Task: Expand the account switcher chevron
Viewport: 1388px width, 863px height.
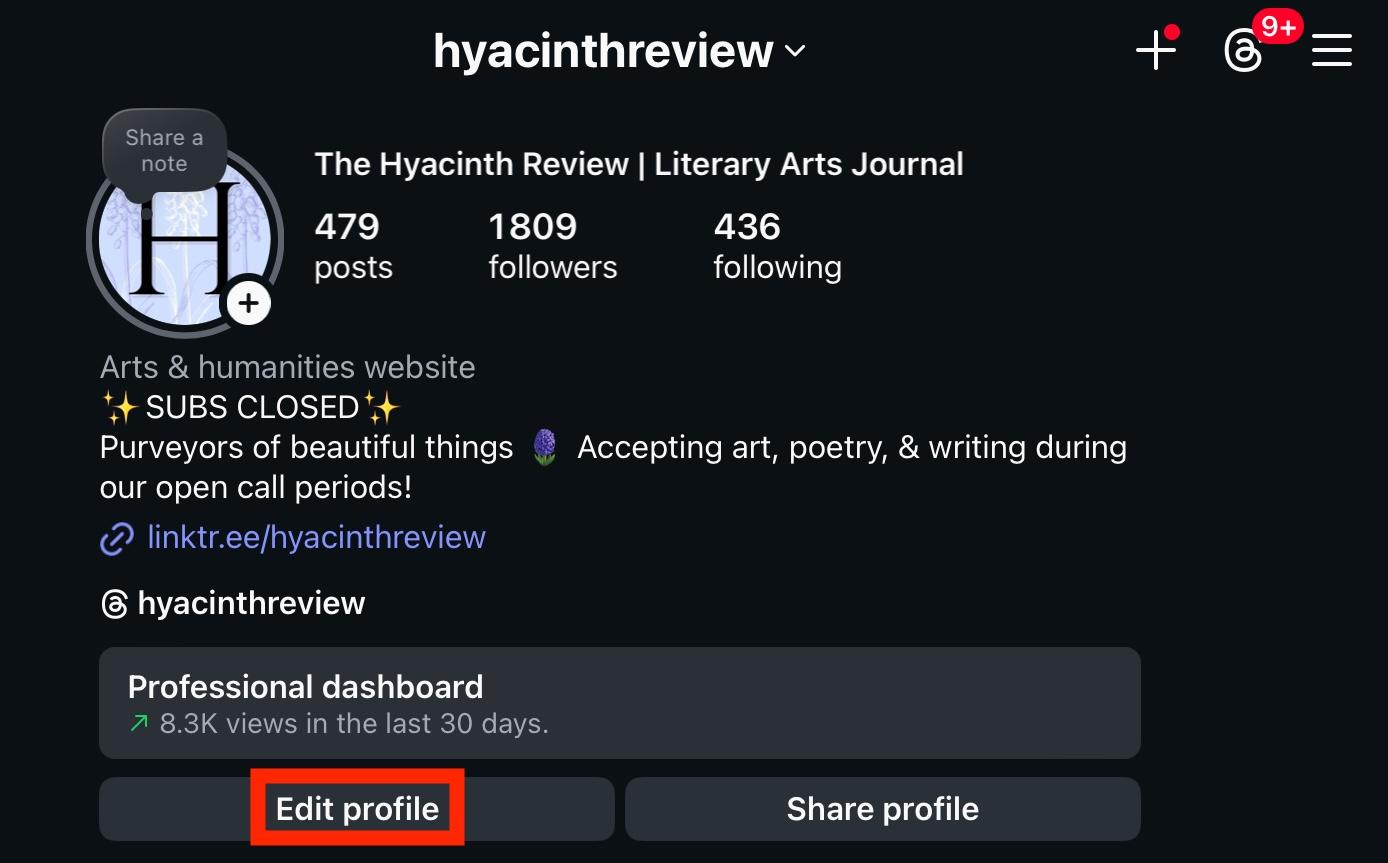Action: [x=795, y=51]
